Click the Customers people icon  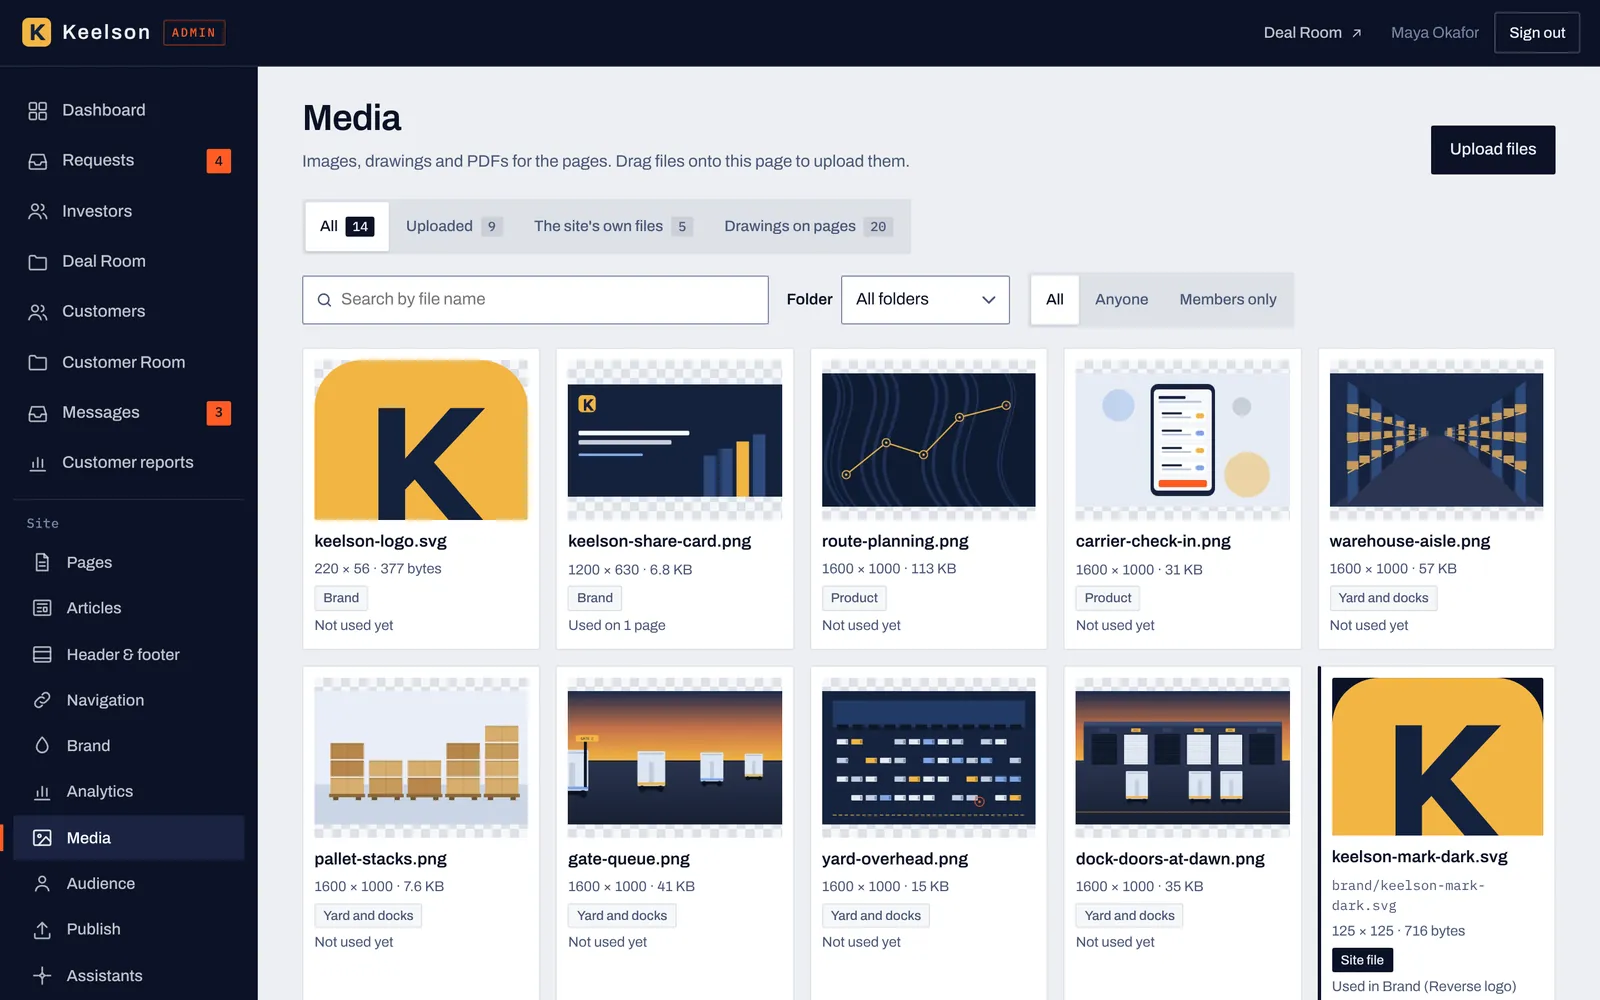[x=38, y=312]
